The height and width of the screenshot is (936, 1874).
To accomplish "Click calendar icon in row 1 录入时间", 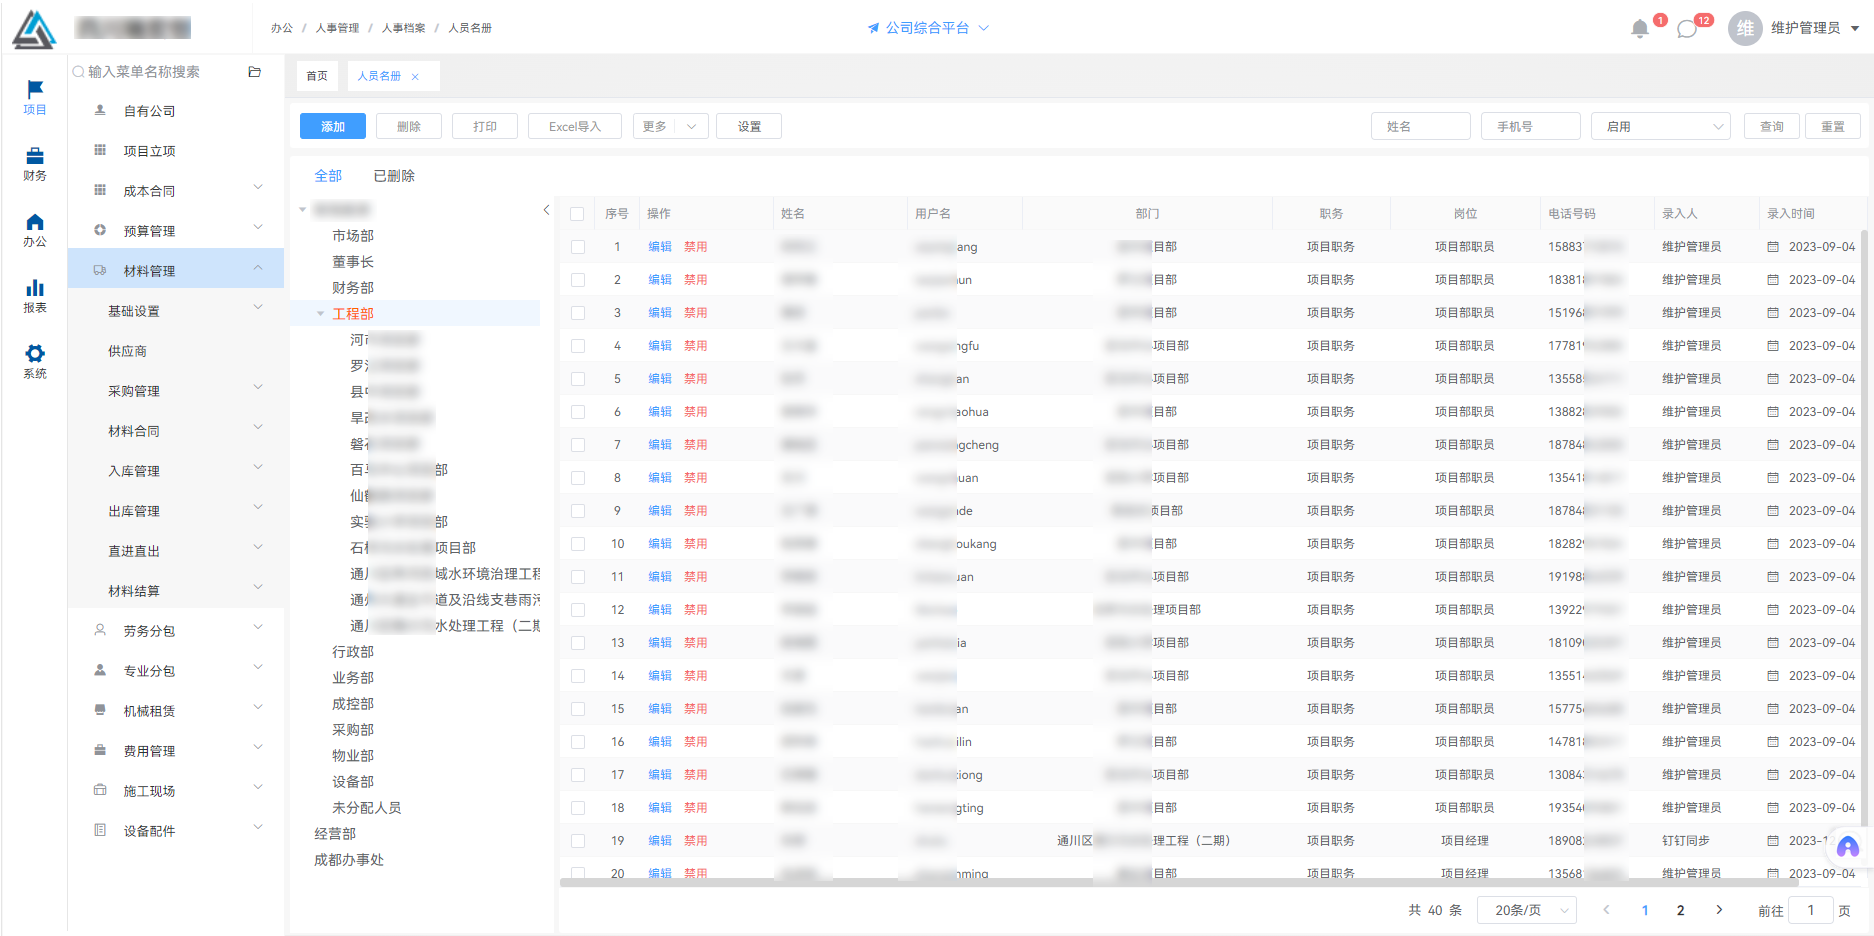I will (x=1773, y=247).
